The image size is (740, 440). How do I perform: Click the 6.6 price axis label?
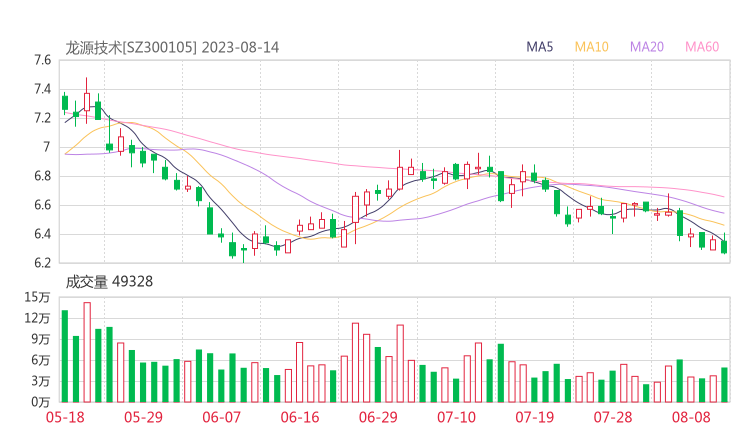click(x=42, y=205)
